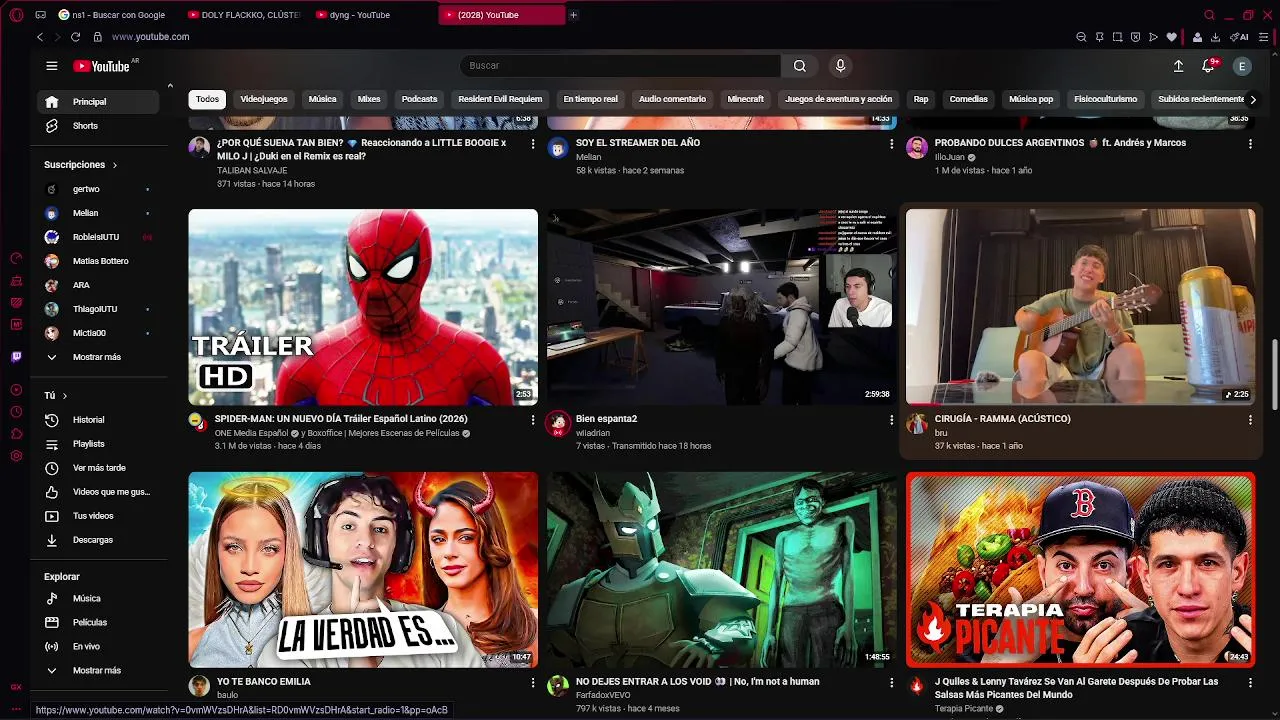The width and height of the screenshot is (1280, 720).
Task: Click Opera GX menu logo
Action: coord(16,15)
